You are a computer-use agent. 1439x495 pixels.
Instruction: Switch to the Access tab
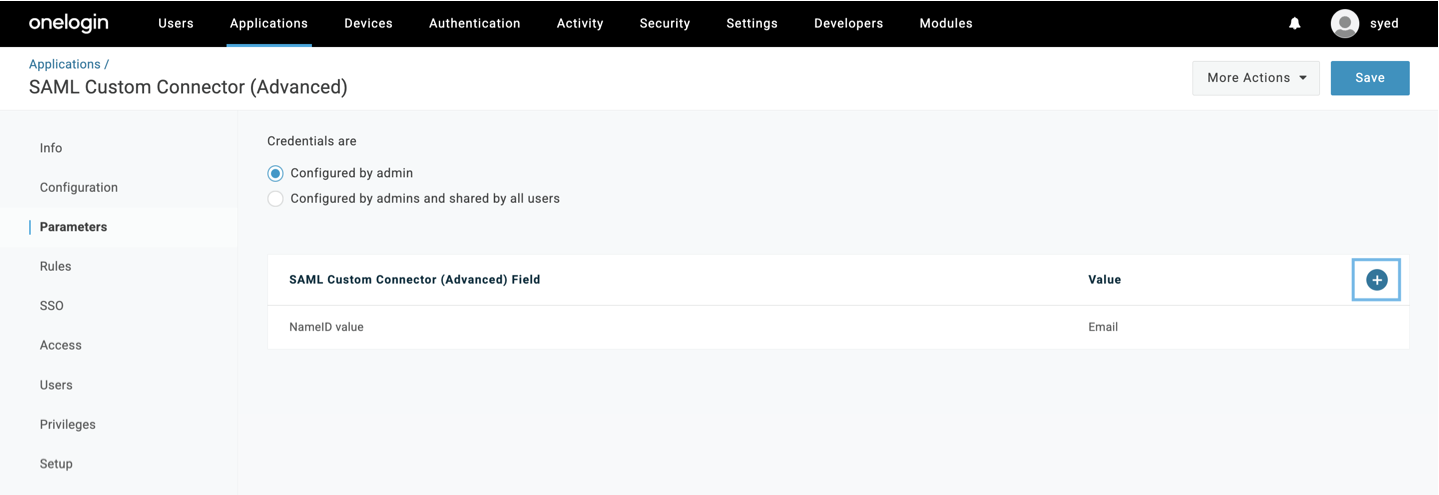coord(61,345)
